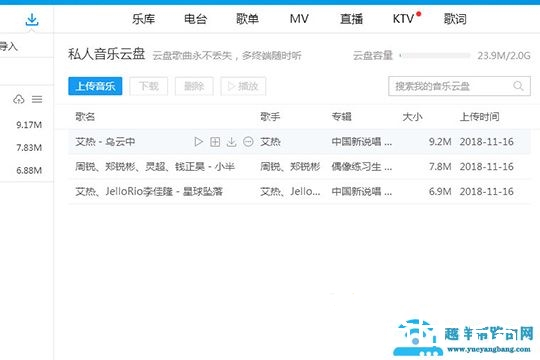
Task: Click the 7.8M size value
Action: click(x=440, y=166)
